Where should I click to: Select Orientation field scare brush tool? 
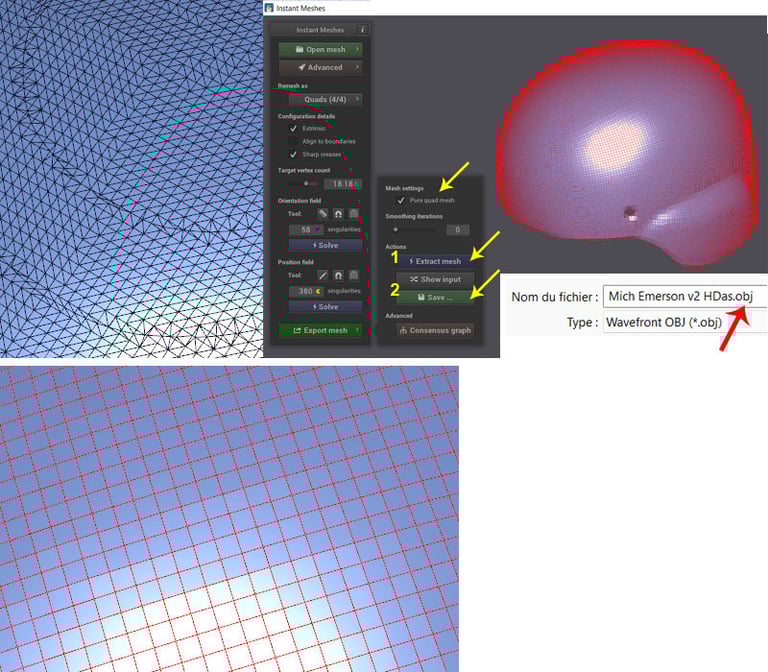point(354,214)
